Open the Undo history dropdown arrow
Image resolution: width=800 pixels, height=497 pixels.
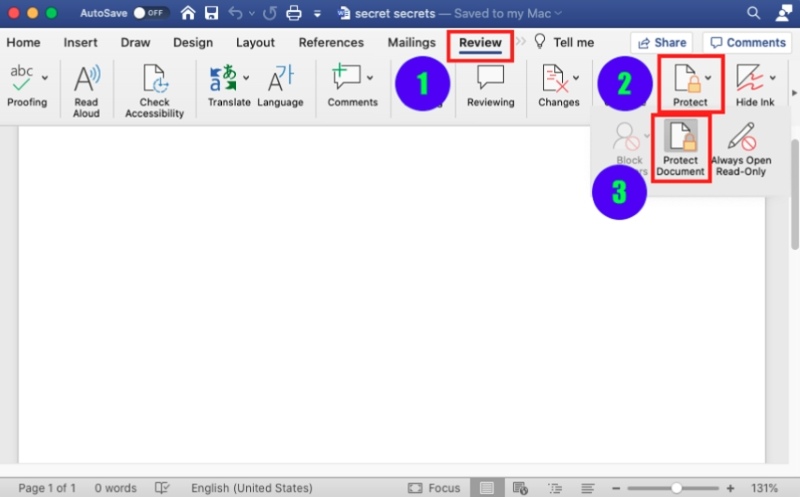tap(252, 13)
